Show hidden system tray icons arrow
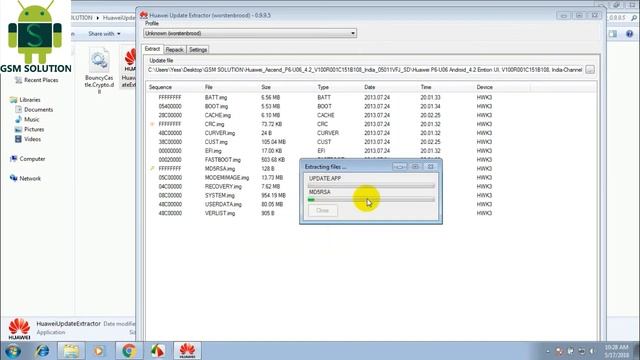The width and height of the screenshot is (640, 360). (548, 351)
